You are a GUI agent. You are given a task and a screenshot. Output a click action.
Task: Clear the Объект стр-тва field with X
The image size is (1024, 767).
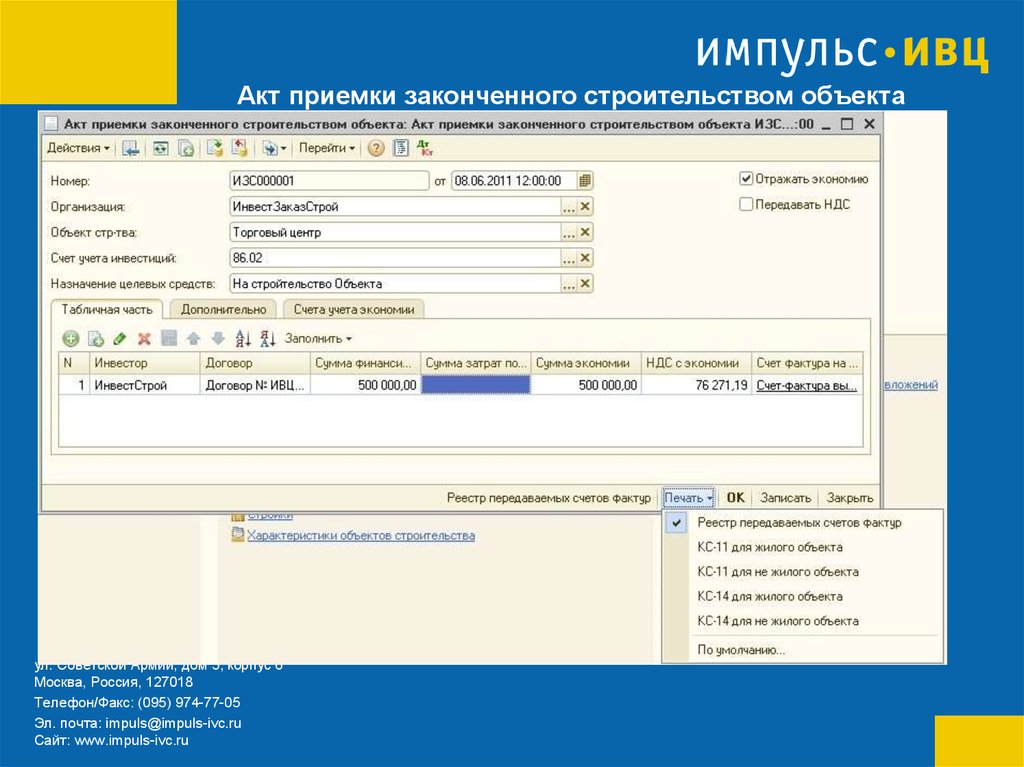pos(585,232)
